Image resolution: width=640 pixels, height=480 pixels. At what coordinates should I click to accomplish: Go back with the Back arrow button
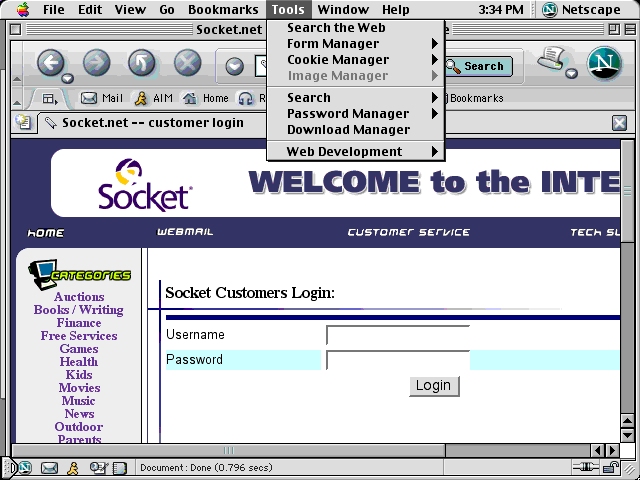click(51, 63)
